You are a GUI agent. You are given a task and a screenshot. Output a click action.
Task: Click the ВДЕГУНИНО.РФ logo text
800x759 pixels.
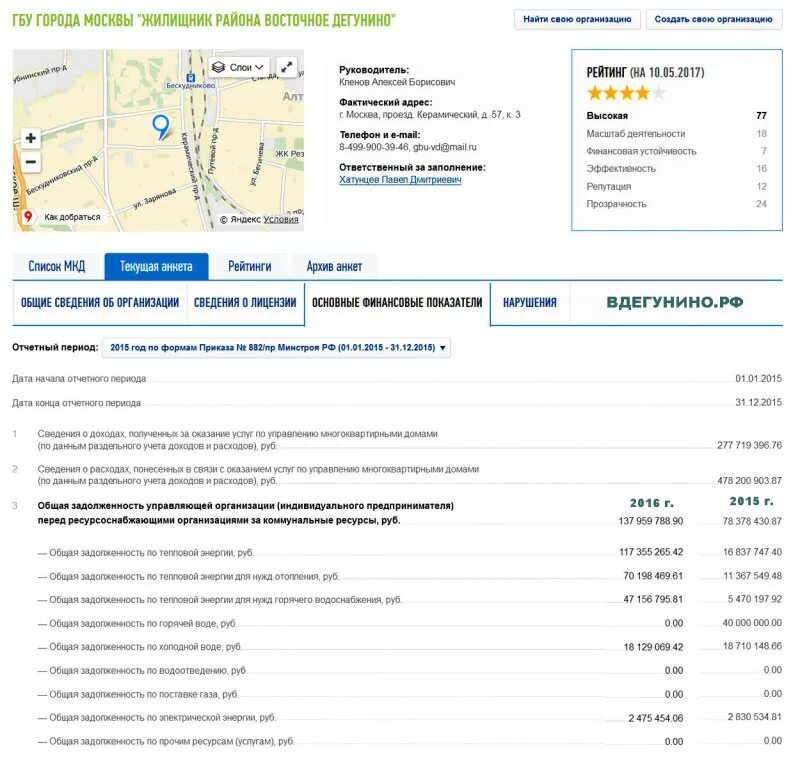click(x=674, y=302)
